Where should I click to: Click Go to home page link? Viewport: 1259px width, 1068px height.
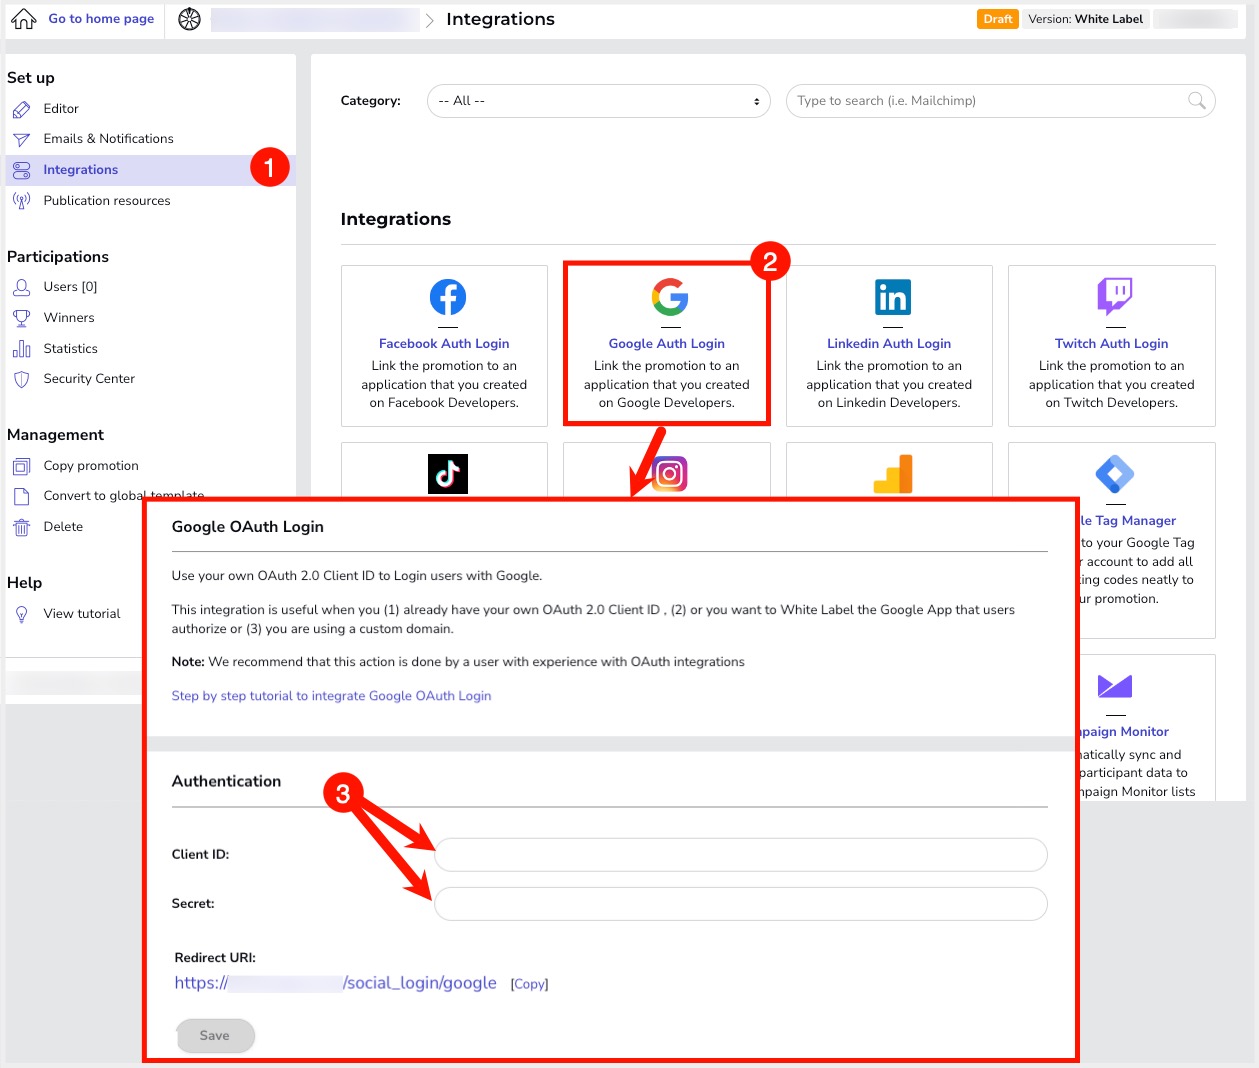click(x=101, y=18)
